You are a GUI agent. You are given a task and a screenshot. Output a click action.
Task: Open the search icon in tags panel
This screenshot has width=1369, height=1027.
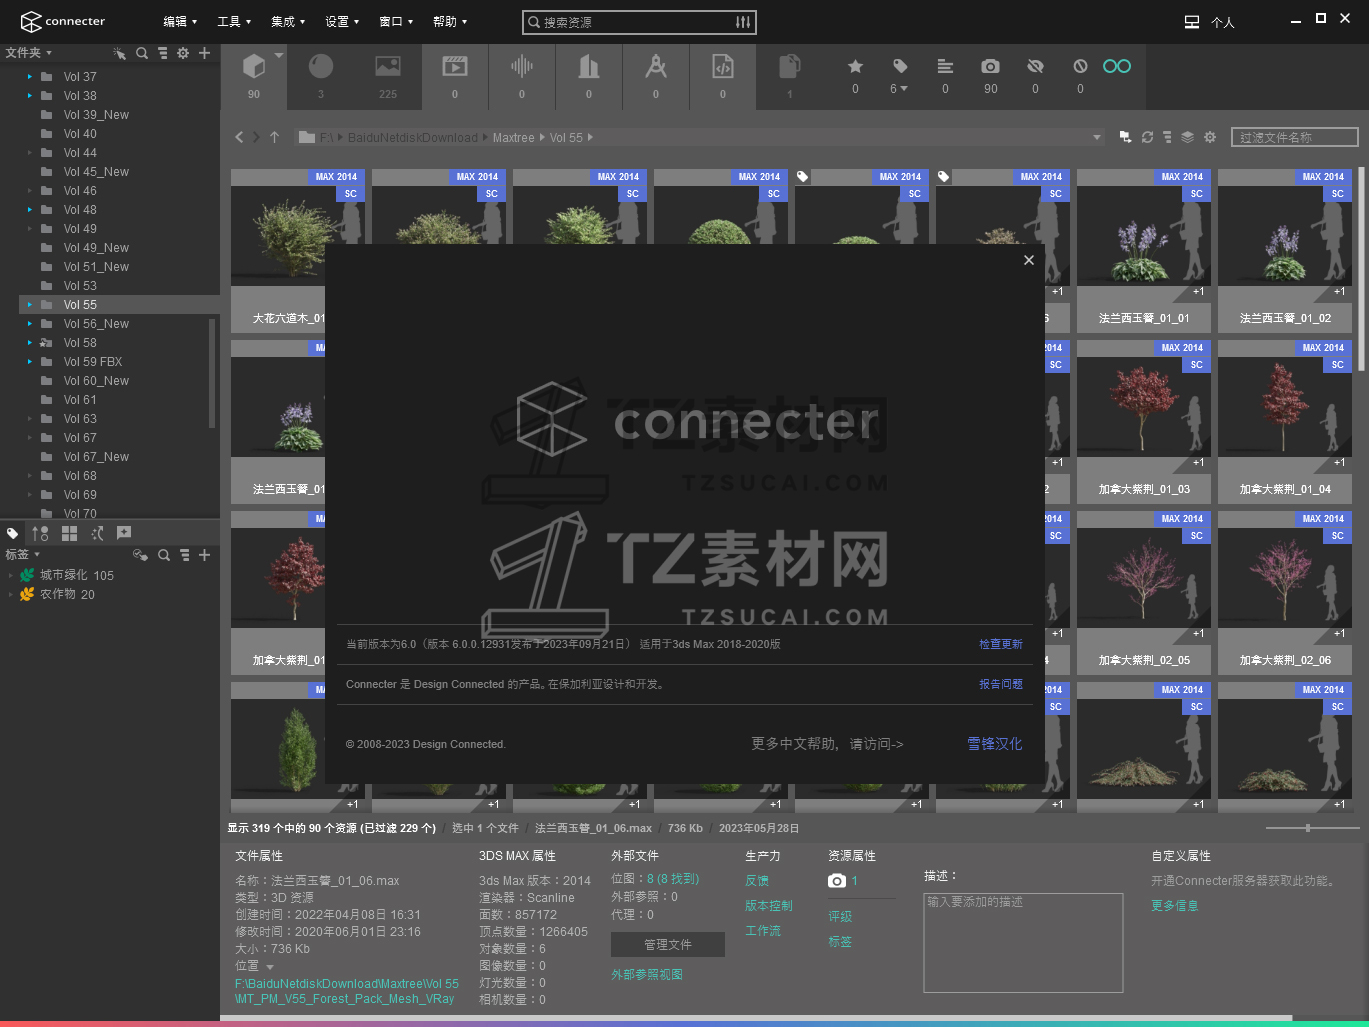click(x=164, y=555)
